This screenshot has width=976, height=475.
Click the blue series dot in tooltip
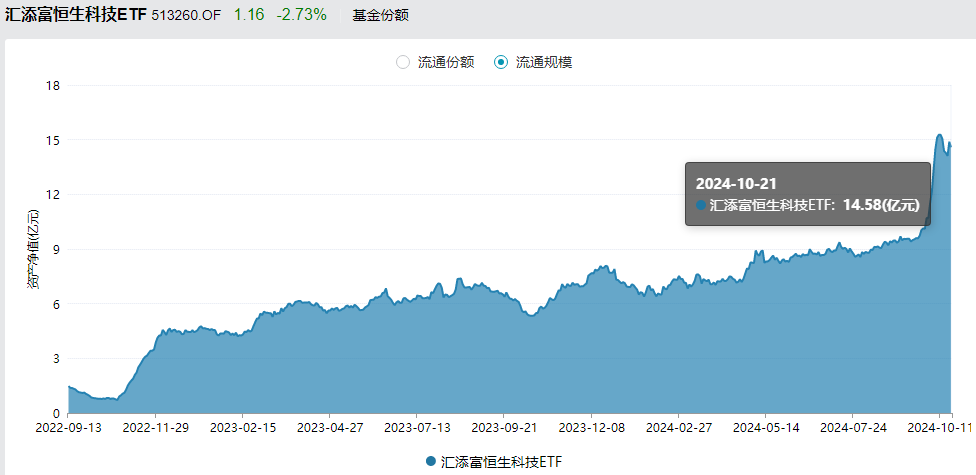(701, 206)
